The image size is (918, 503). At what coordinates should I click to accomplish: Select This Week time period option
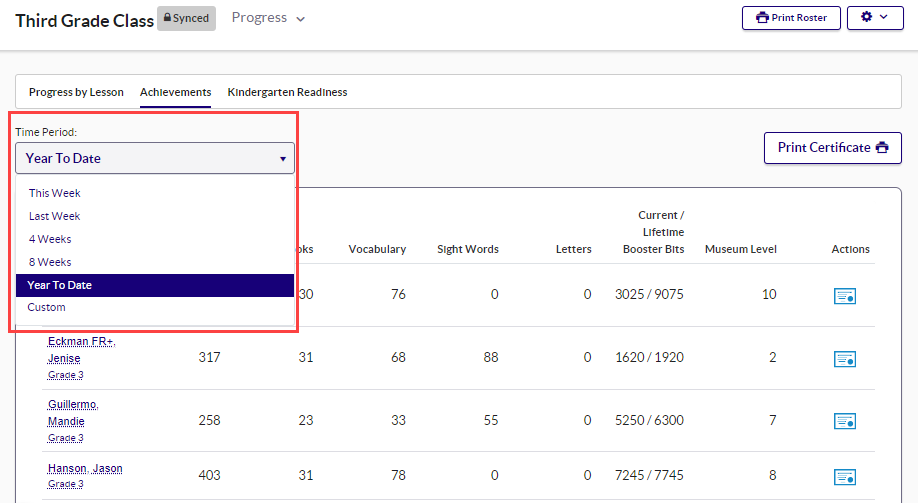[55, 193]
